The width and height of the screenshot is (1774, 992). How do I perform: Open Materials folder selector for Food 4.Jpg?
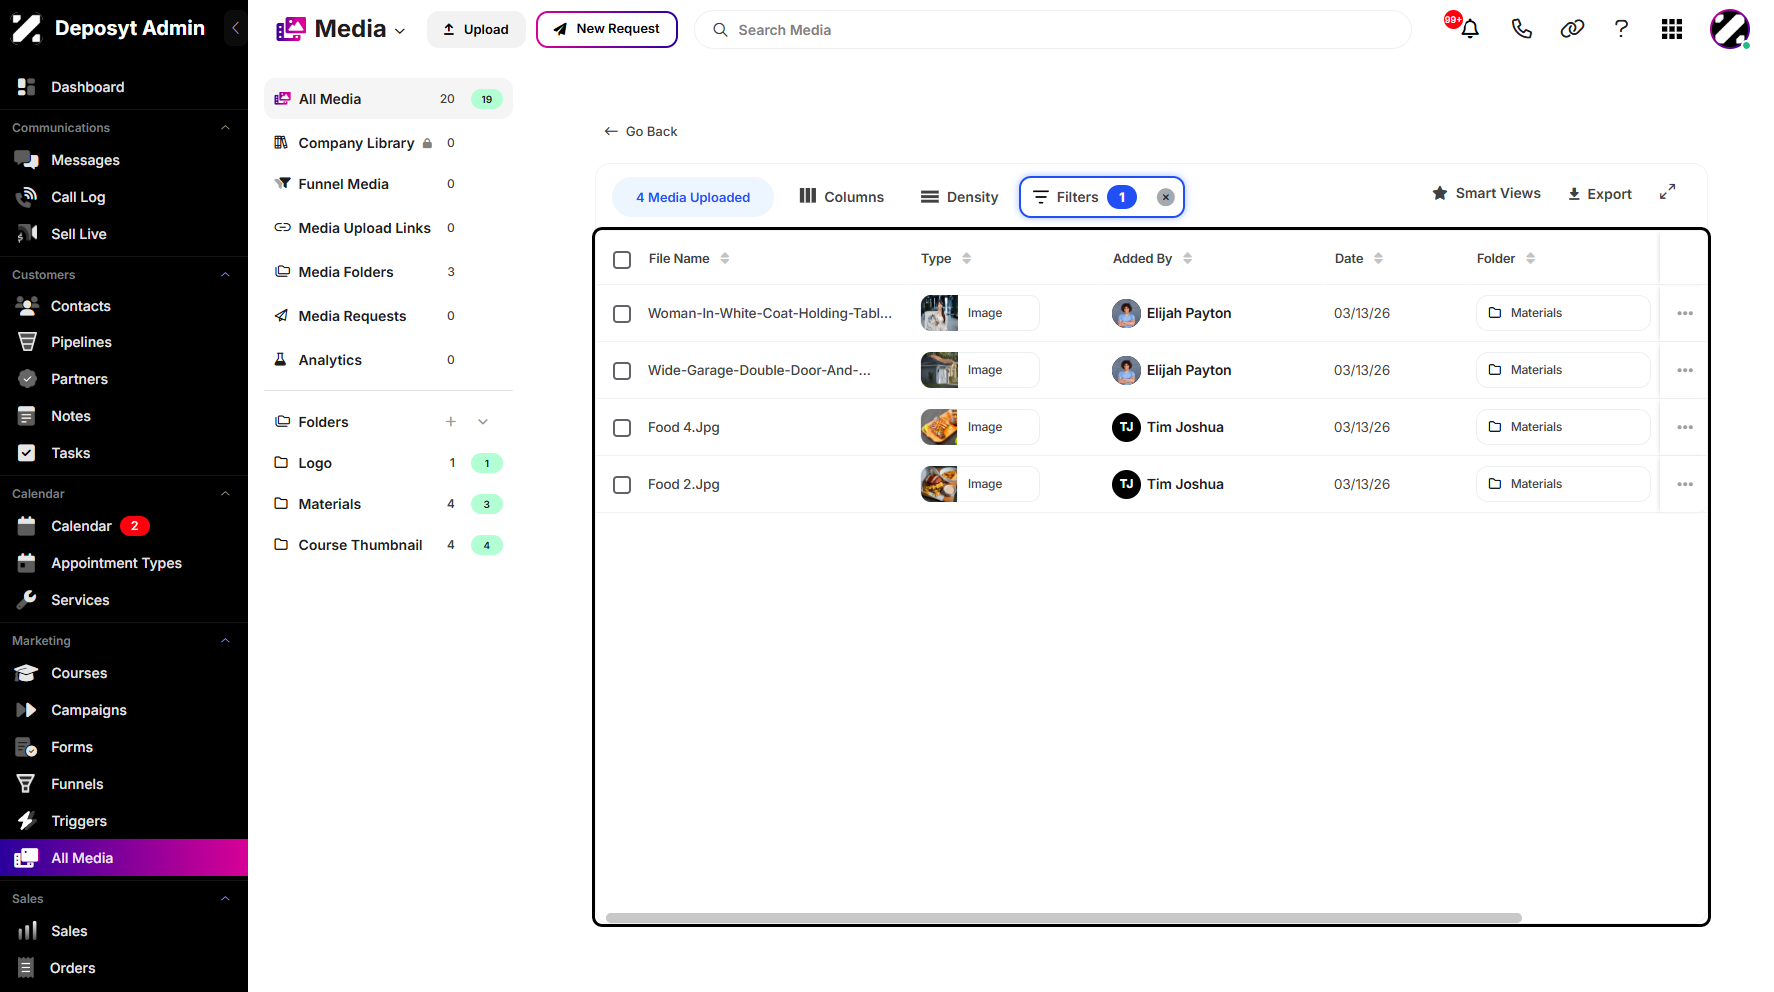(1563, 427)
